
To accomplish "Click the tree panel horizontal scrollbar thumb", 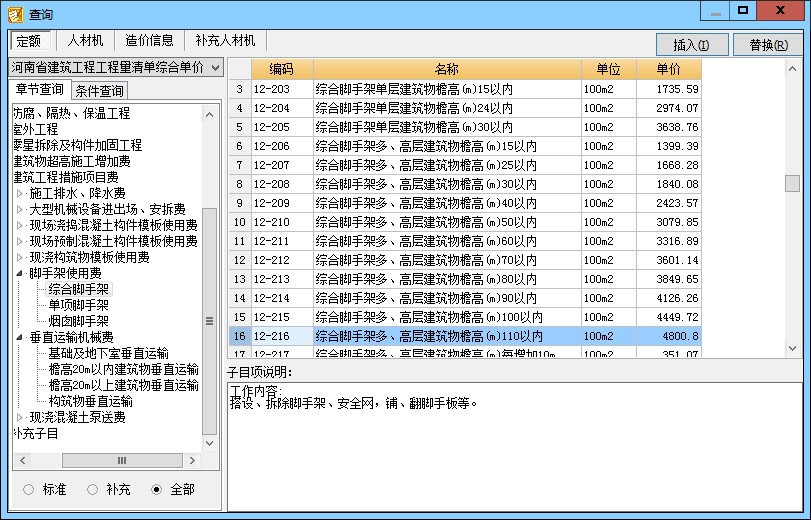I will pyautogui.click(x=122, y=460).
